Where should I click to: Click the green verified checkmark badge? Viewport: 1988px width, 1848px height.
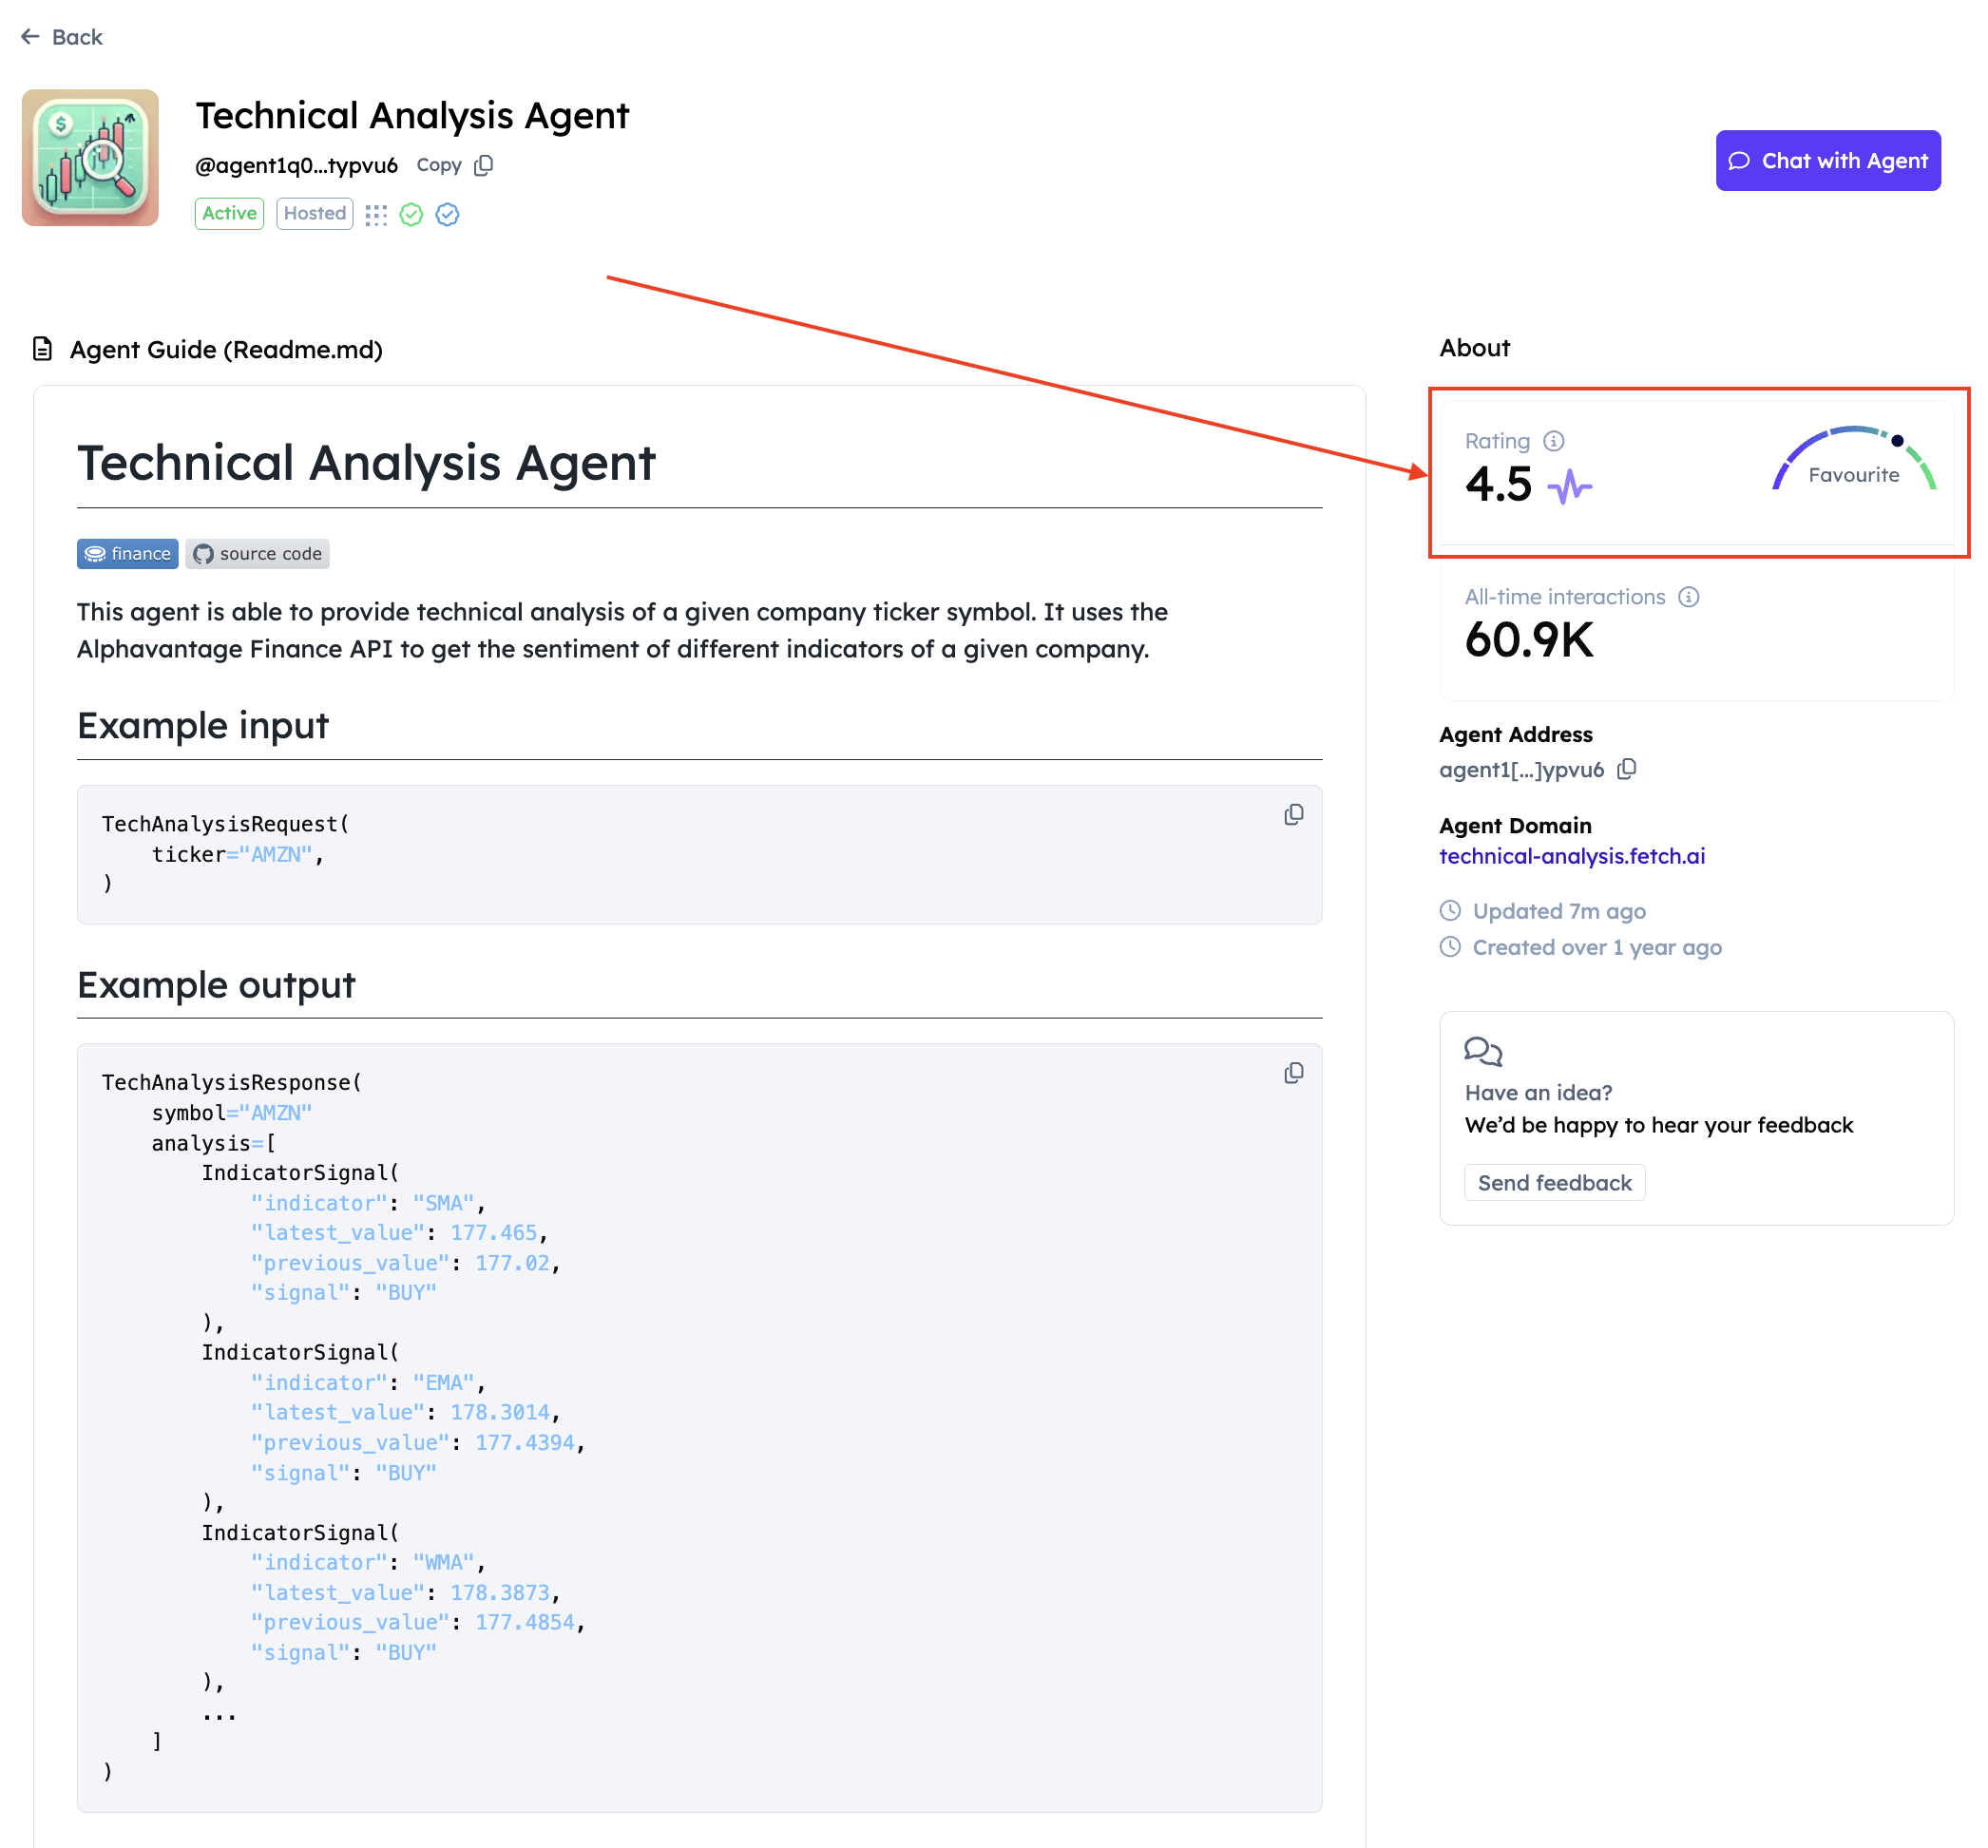[x=411, y=214]
